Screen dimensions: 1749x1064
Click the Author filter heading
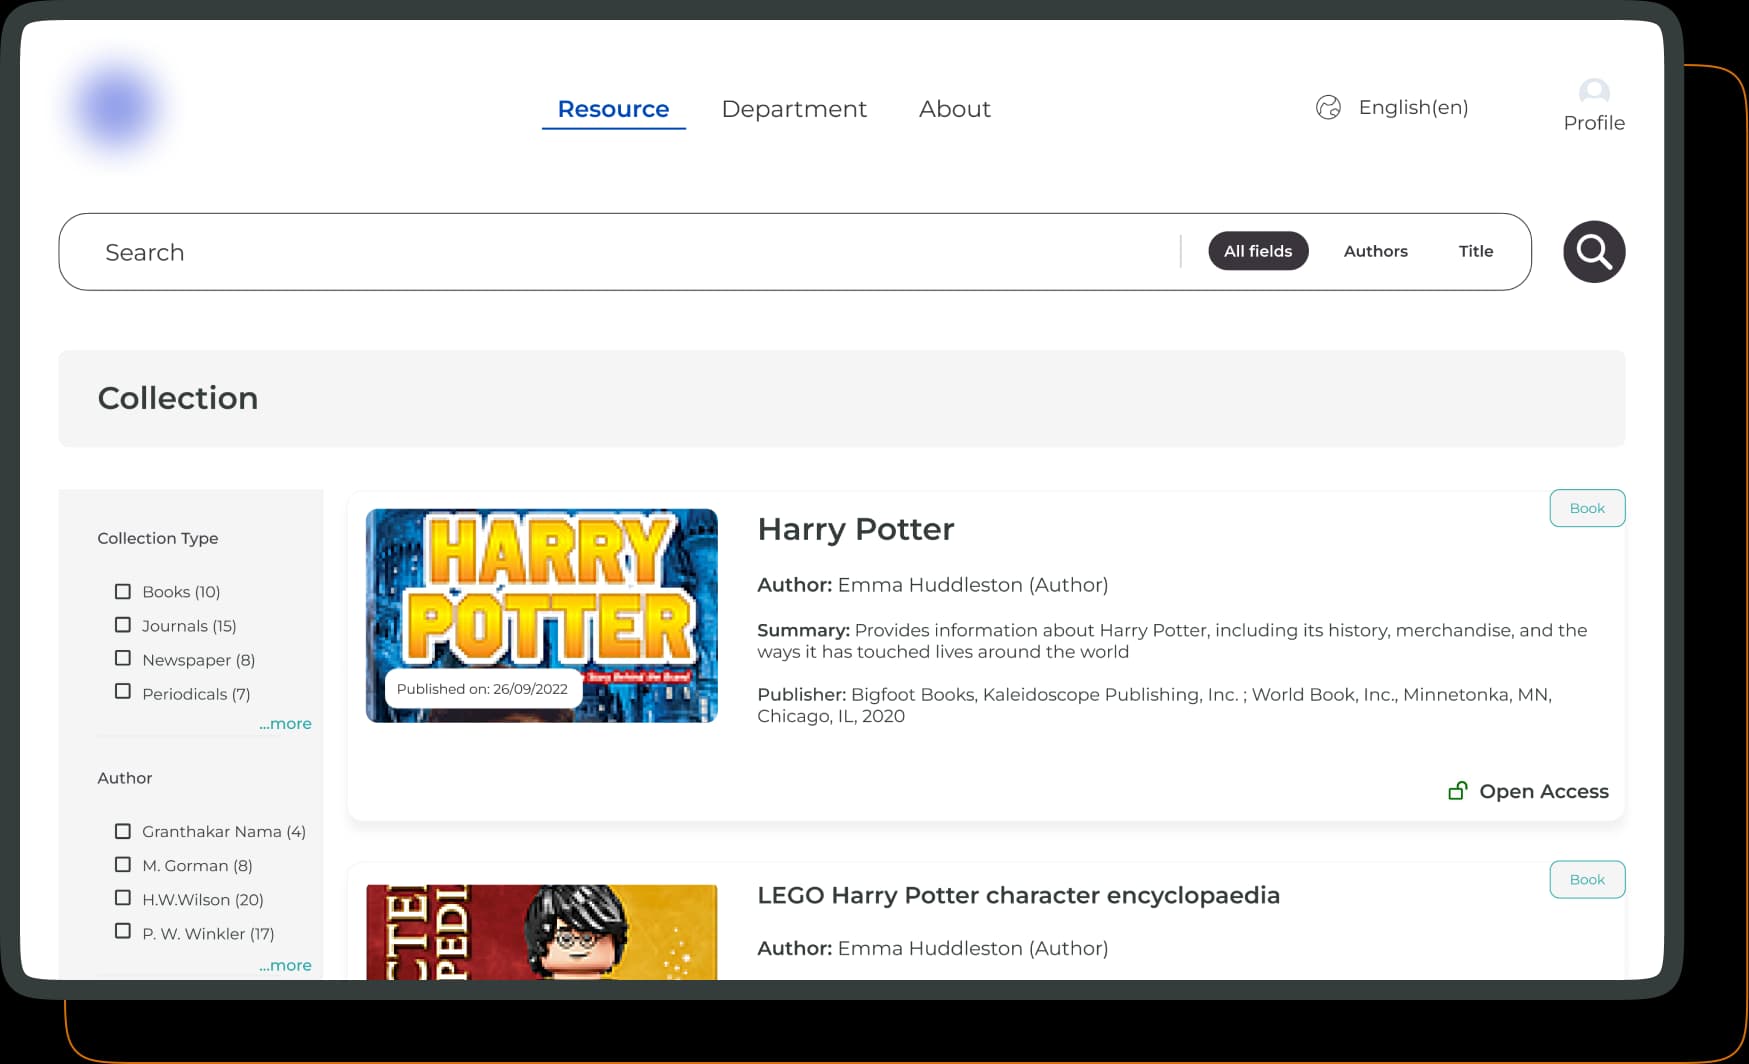coord(125,778)
